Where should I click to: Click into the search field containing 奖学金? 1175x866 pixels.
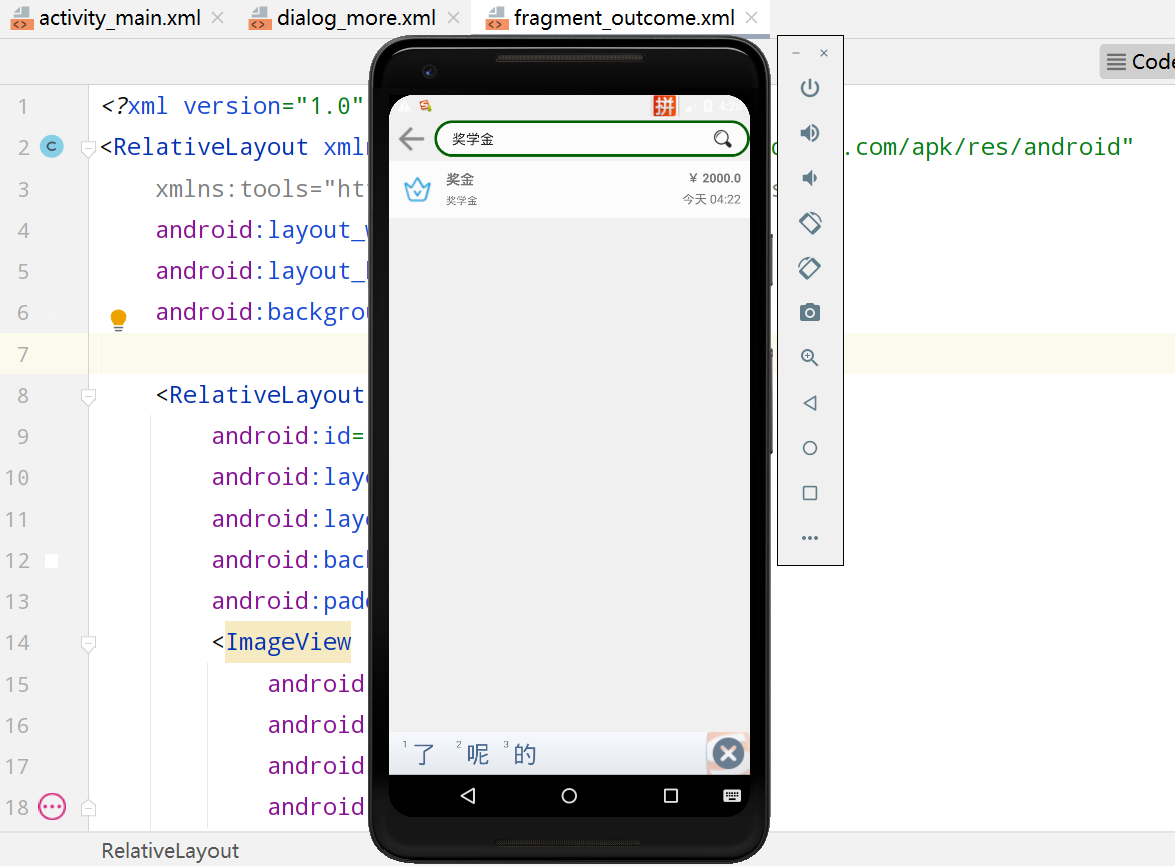[591, 139]
